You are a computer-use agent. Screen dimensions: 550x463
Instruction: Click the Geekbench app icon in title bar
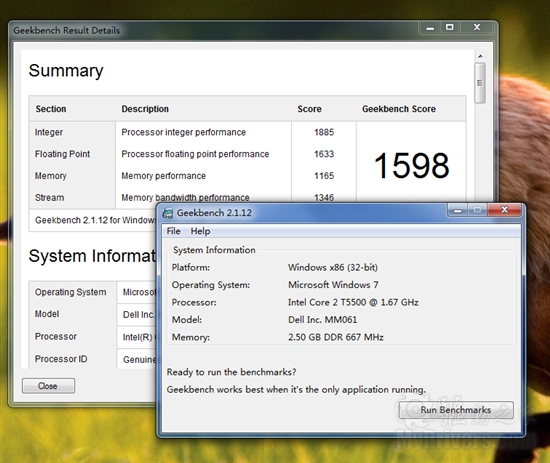[x=168, y=213]
